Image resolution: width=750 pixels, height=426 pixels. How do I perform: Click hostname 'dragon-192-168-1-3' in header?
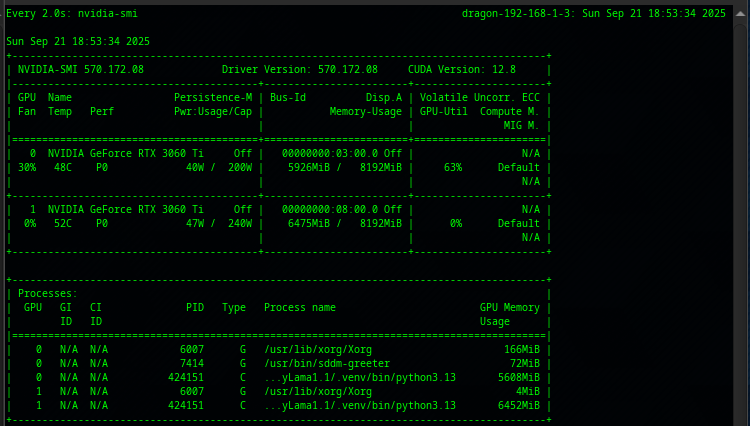coord(518,13)
